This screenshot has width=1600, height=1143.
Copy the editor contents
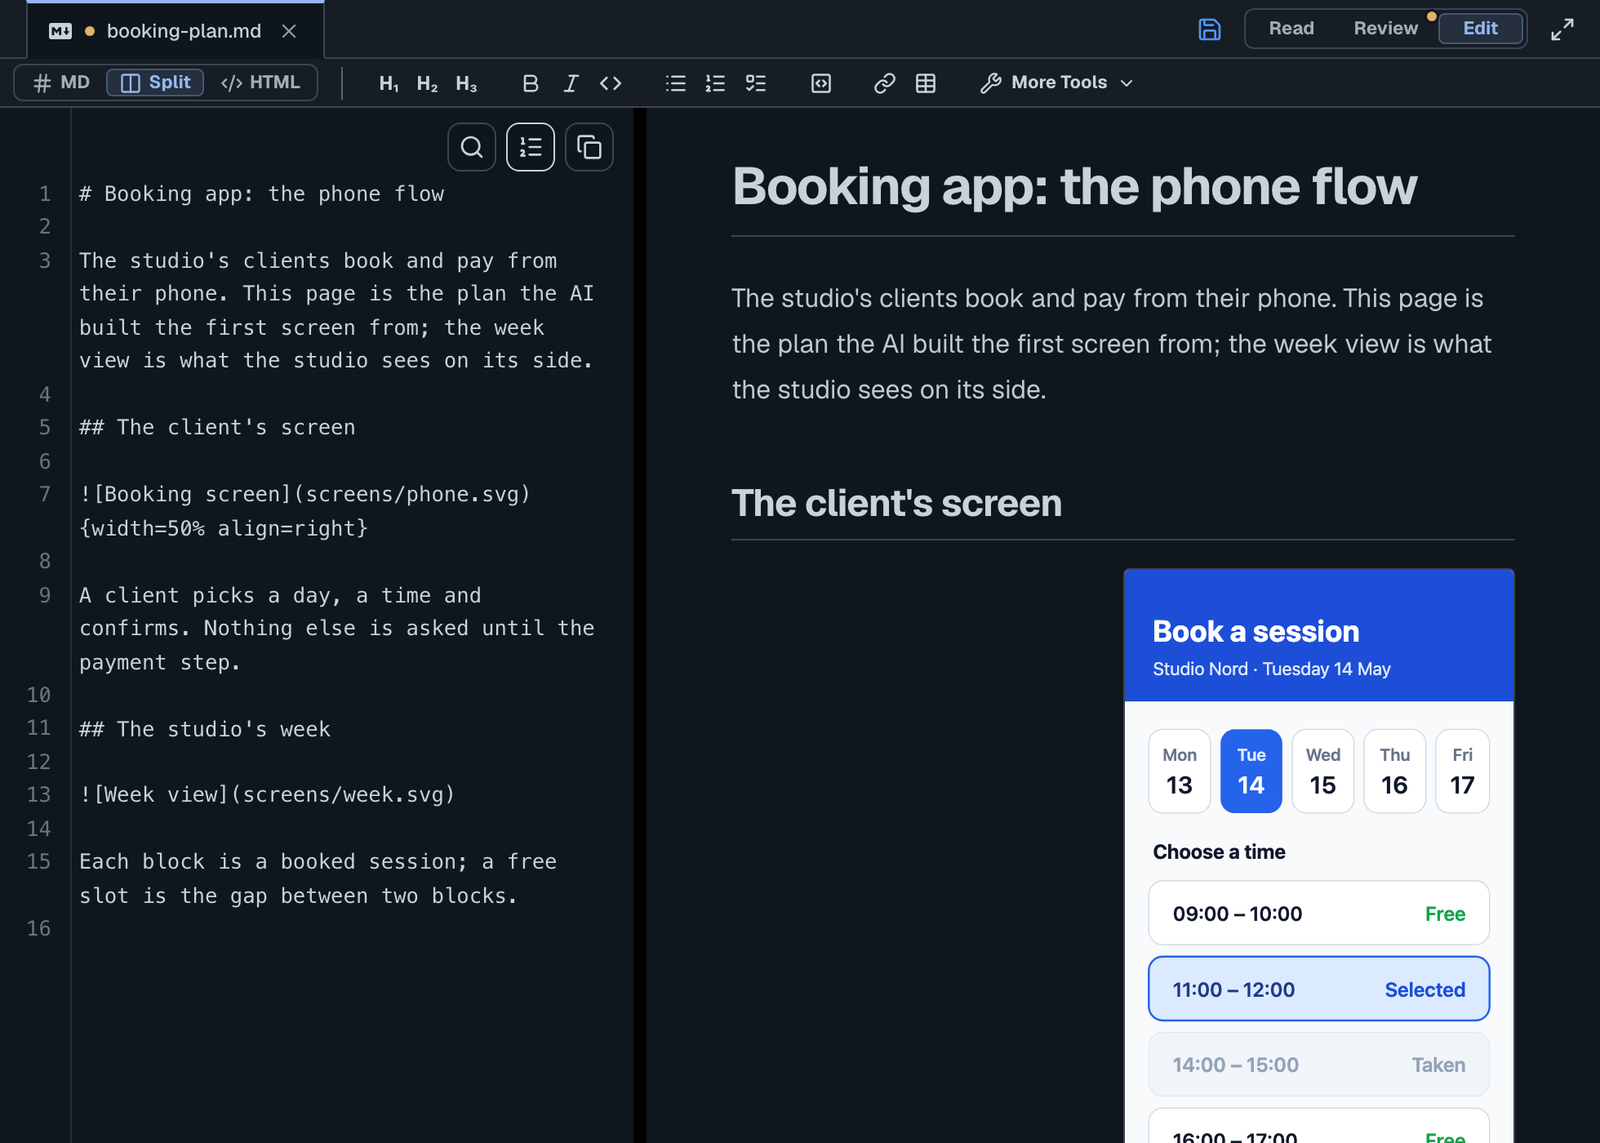(589, 148)
